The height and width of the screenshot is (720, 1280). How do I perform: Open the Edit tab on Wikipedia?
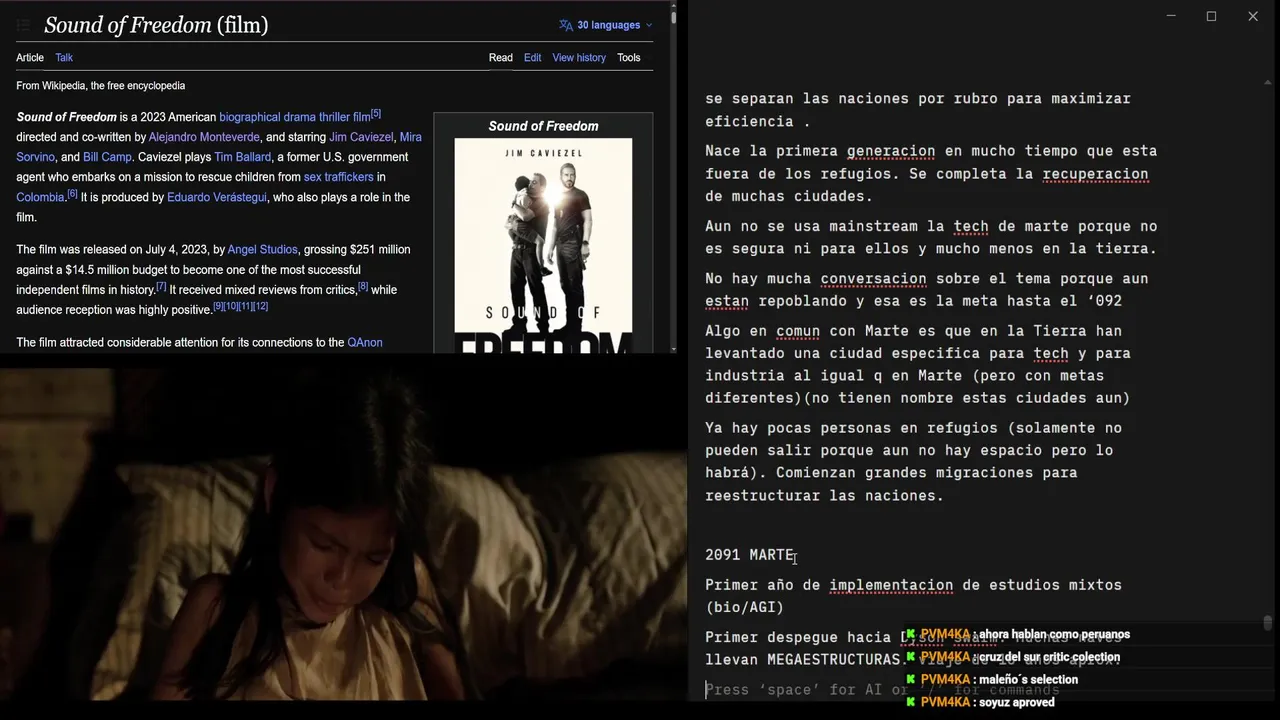533,58
